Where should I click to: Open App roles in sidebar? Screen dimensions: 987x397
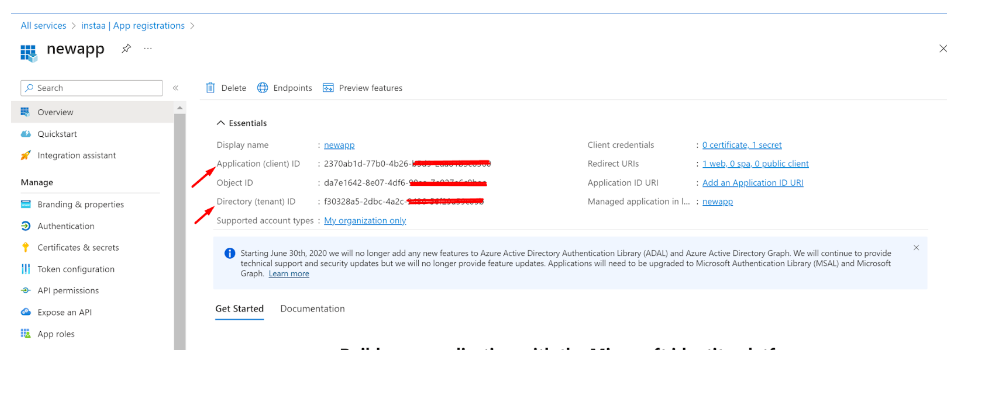[x=56, y=333]
